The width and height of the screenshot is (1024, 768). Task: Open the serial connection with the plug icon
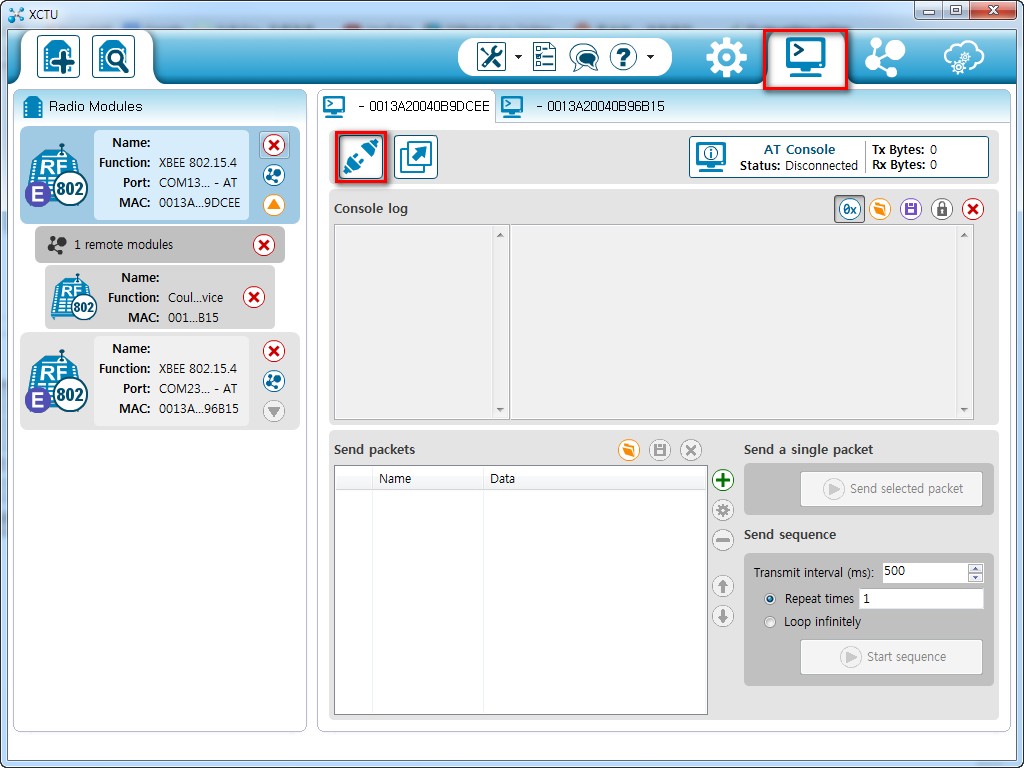click(360, 158)
